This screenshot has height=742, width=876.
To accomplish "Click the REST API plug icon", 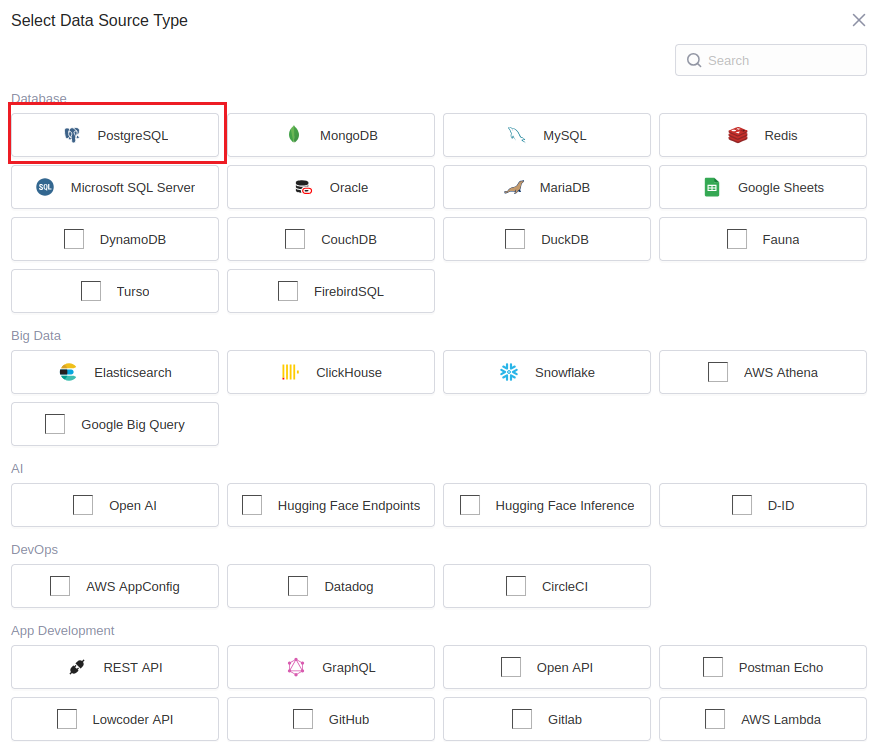I will coord(77,667).
